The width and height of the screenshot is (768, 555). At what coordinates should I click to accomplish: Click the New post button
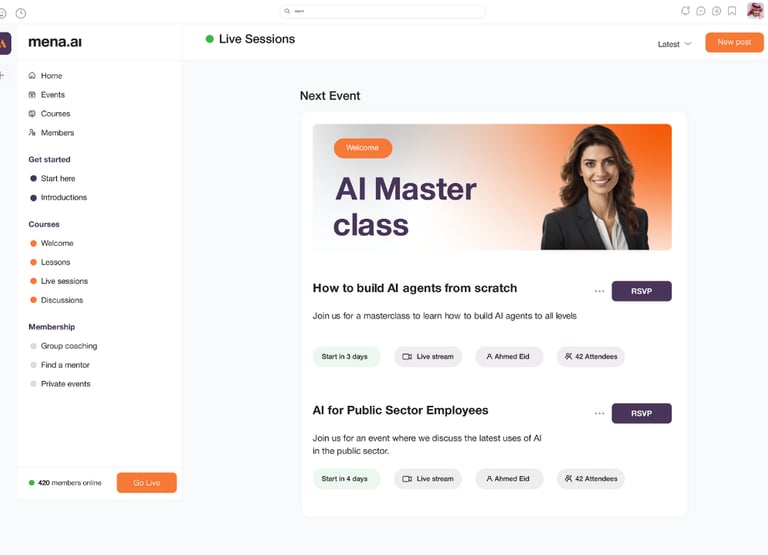click(x=734, y=42)
